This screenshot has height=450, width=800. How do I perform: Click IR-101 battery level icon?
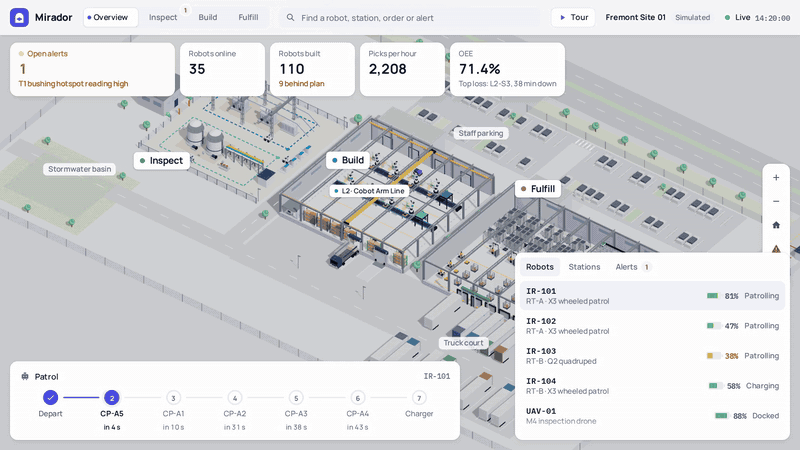pos(713,296)
